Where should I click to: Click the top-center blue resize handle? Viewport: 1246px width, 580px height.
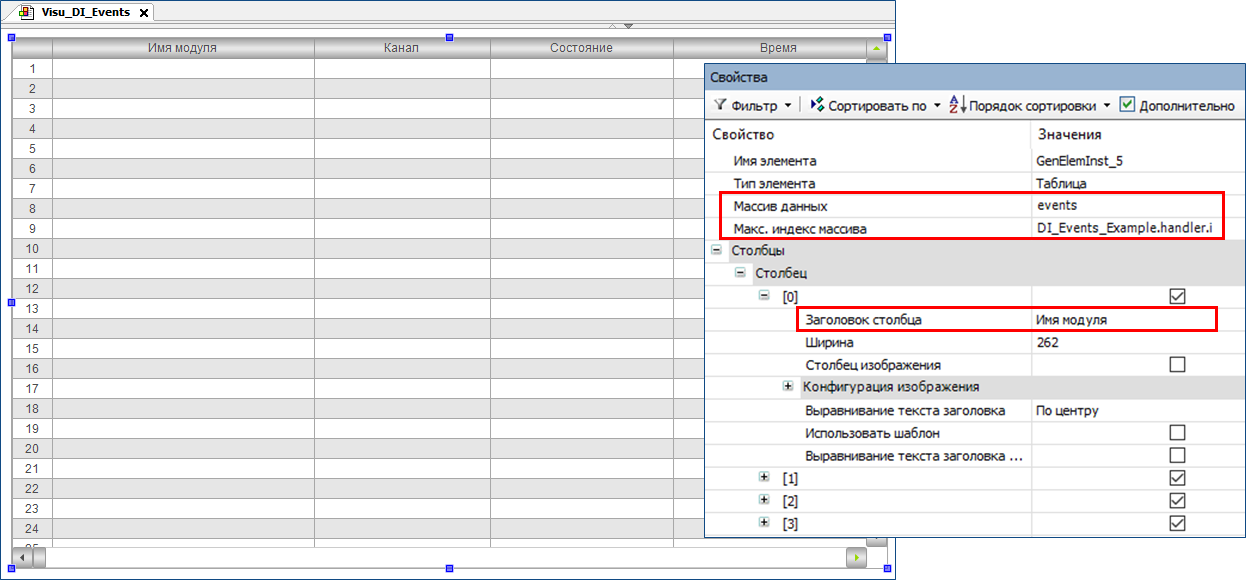coord(449,38)
